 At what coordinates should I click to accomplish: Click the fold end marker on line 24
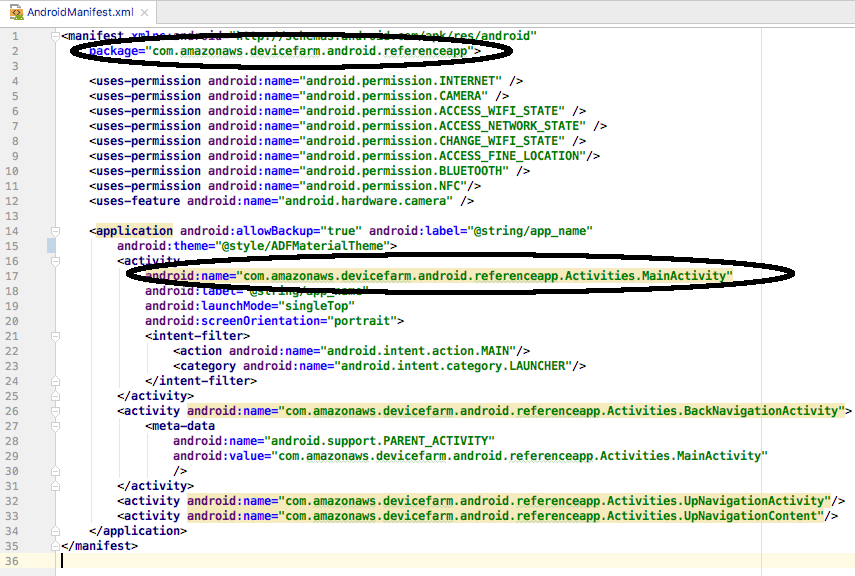(x=55, y=381)
